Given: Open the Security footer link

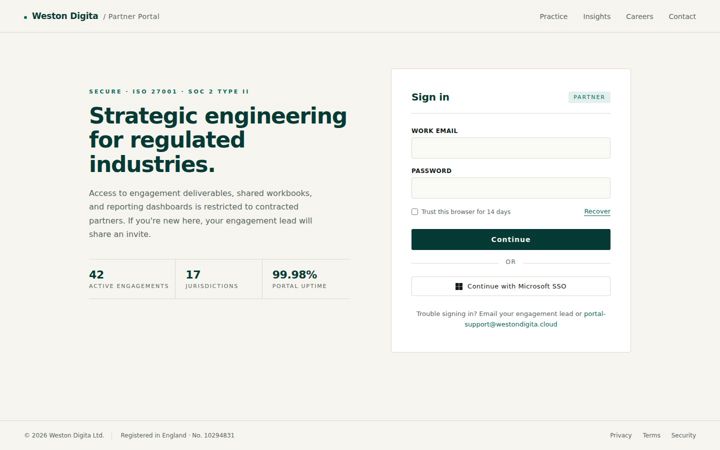Looking at the screenshot, I should point(683,435).
